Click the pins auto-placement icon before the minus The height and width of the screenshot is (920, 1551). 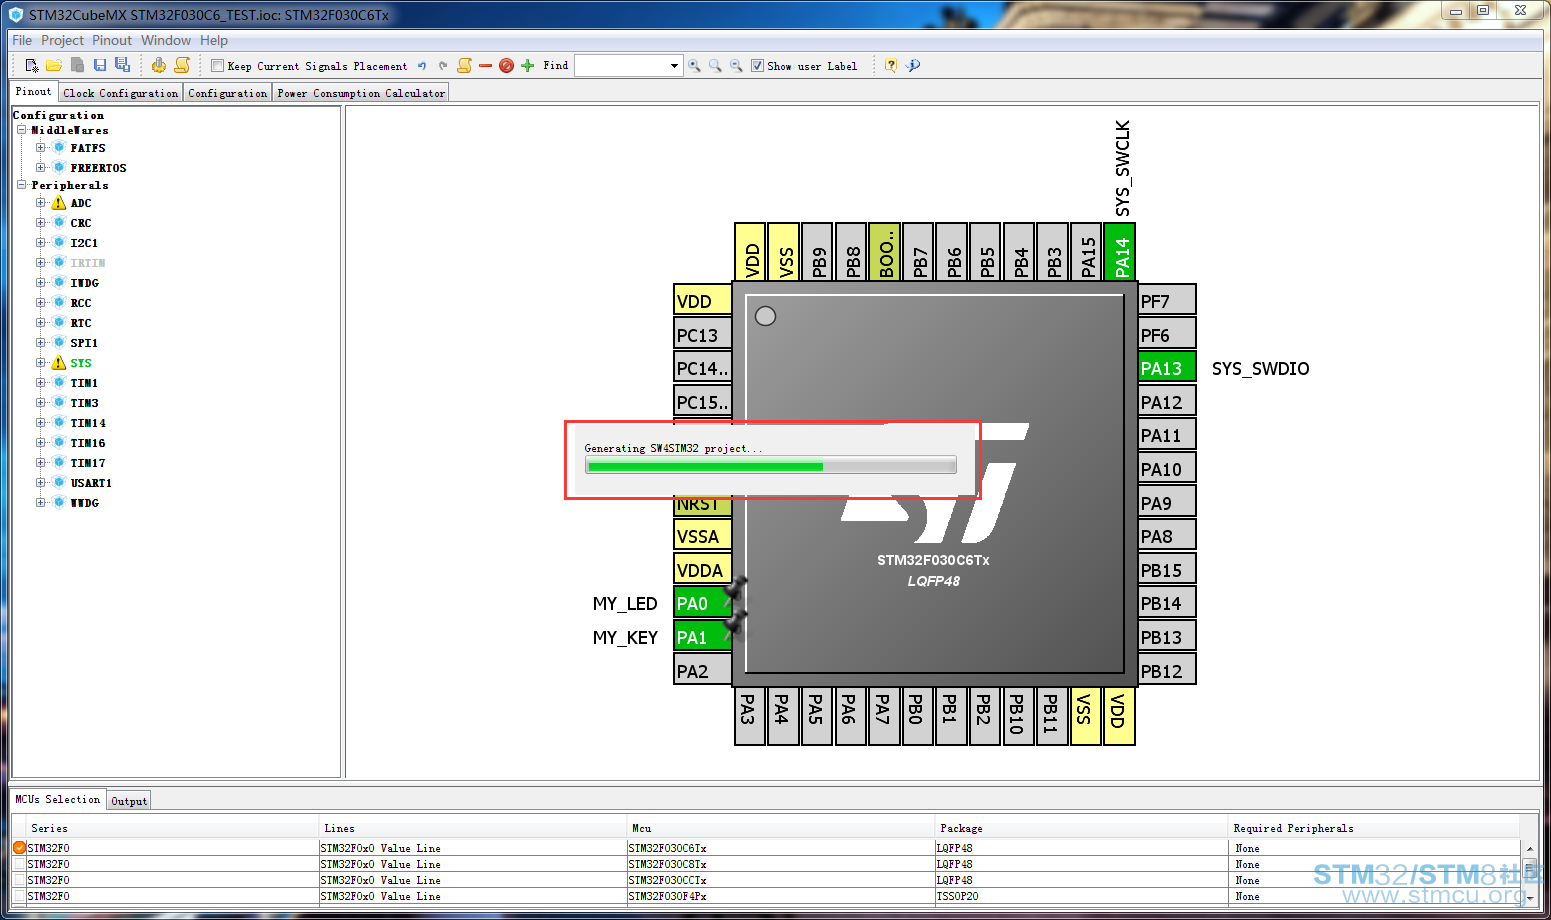pos(464,65)
